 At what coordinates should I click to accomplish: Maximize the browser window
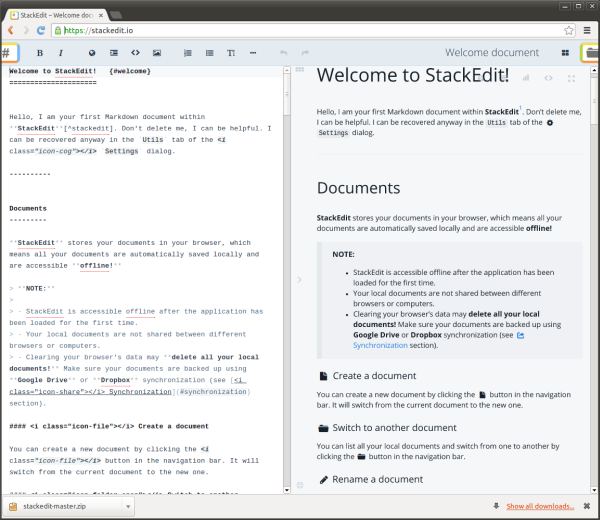579,6
